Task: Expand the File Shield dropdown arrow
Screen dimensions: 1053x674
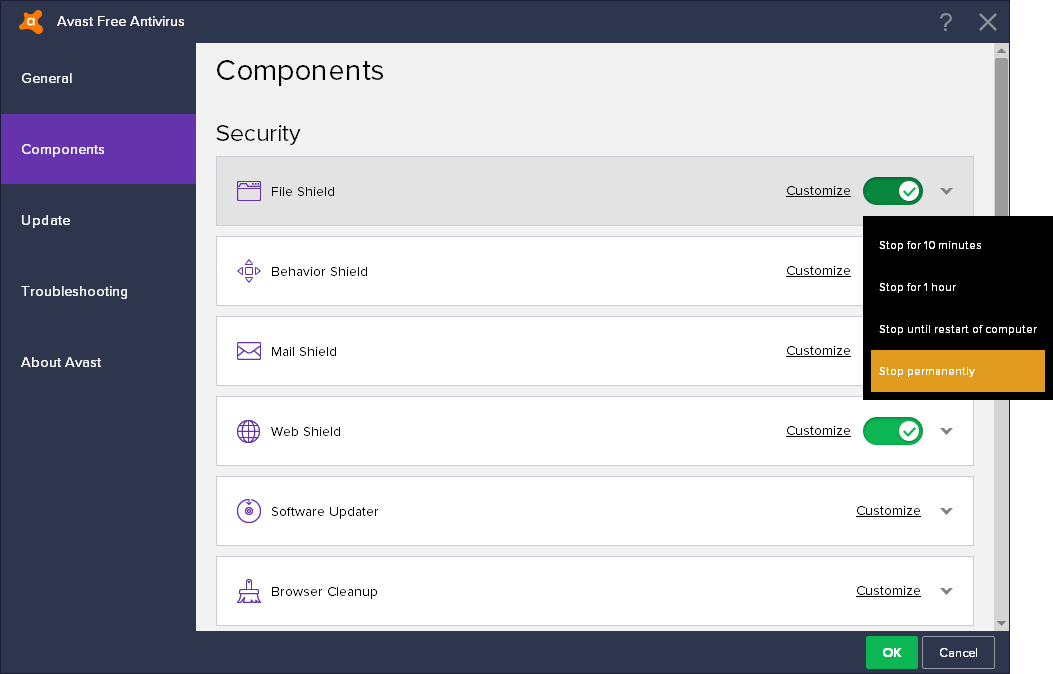Action: tap(946, 191)
